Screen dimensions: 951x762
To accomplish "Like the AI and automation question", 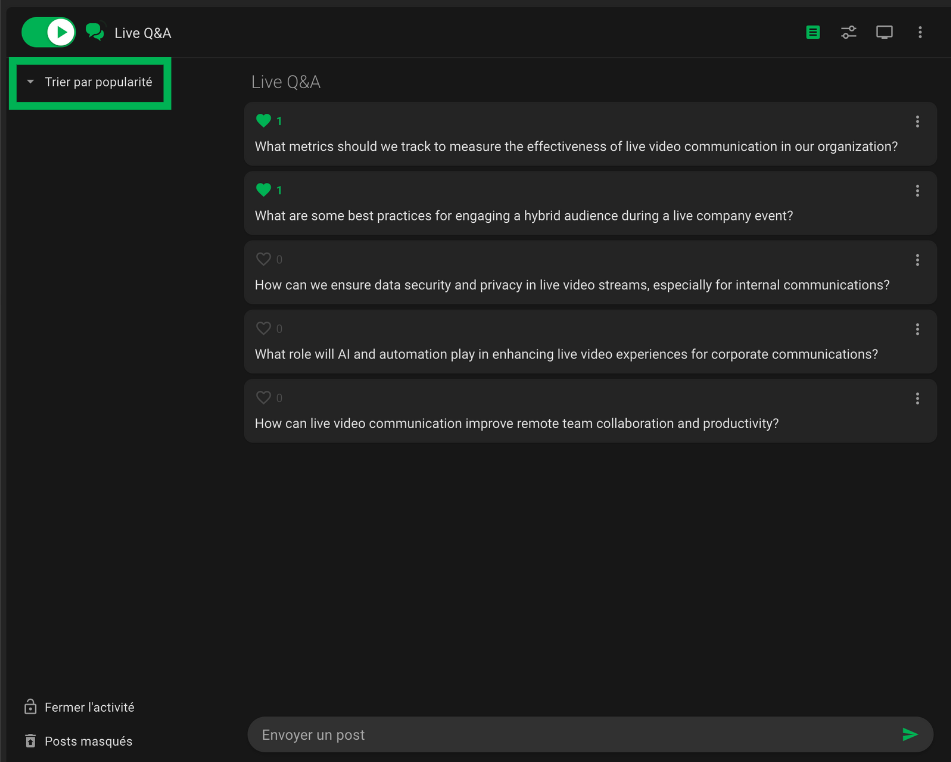I will pyautogui.click(x=264, y=328).
